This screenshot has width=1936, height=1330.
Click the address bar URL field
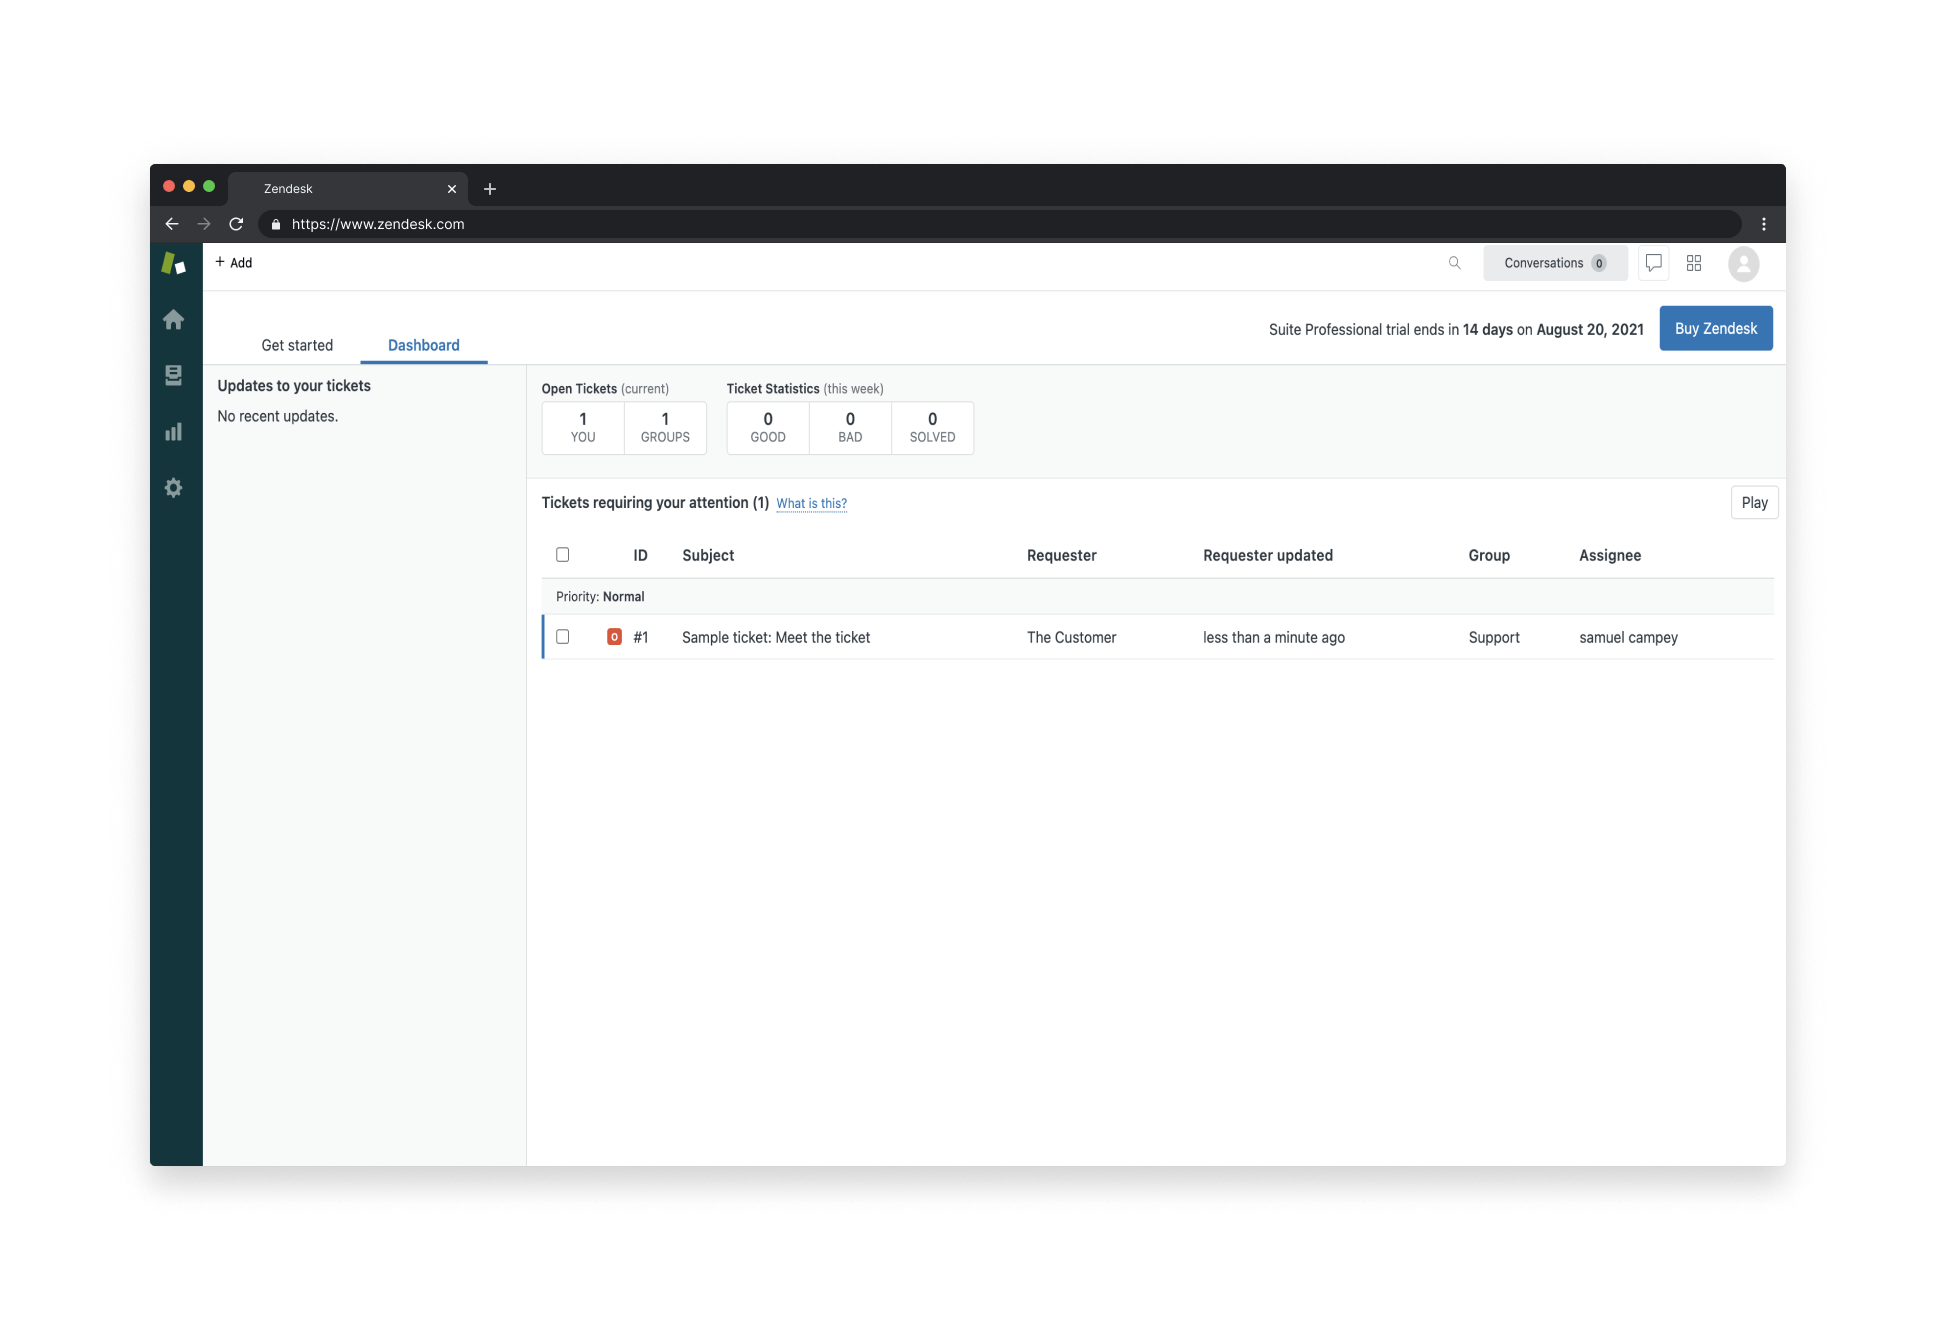(1000, 224)
